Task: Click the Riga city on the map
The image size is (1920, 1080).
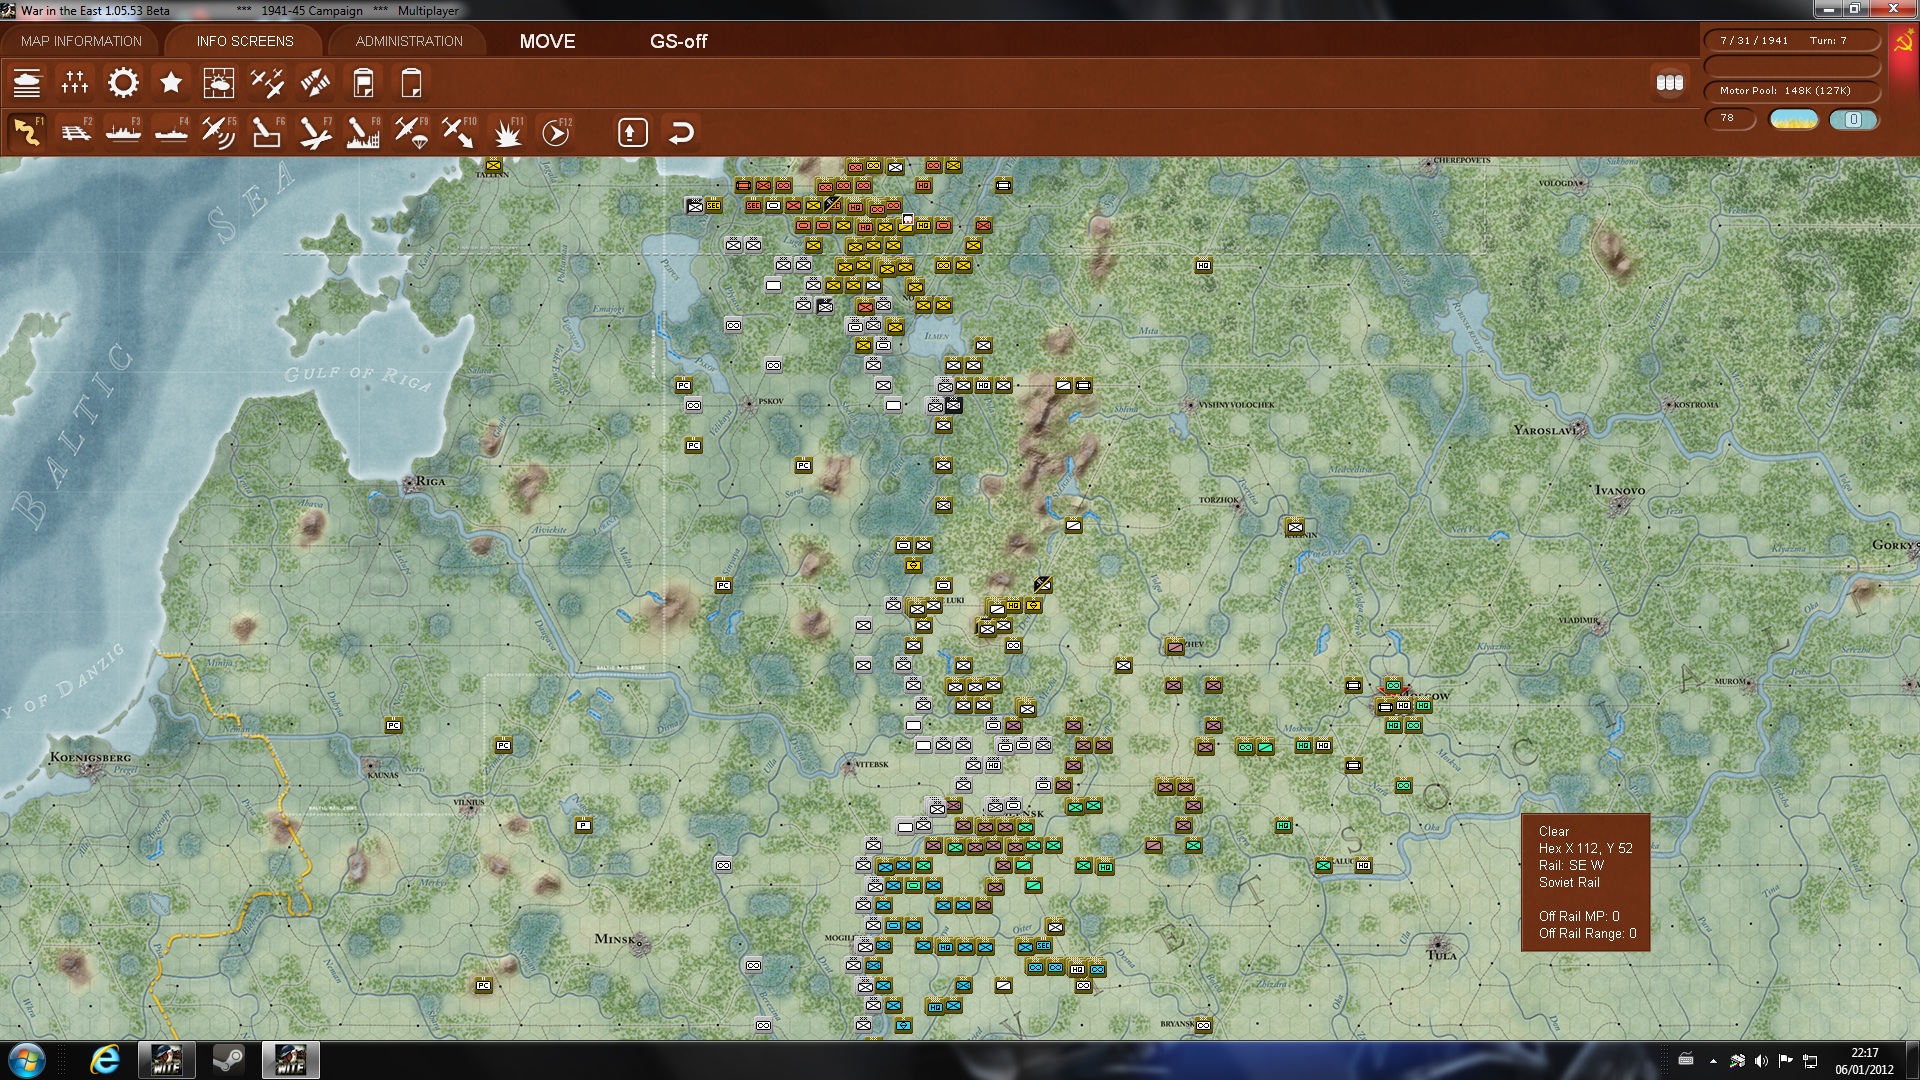Action: tap(412, 483)
